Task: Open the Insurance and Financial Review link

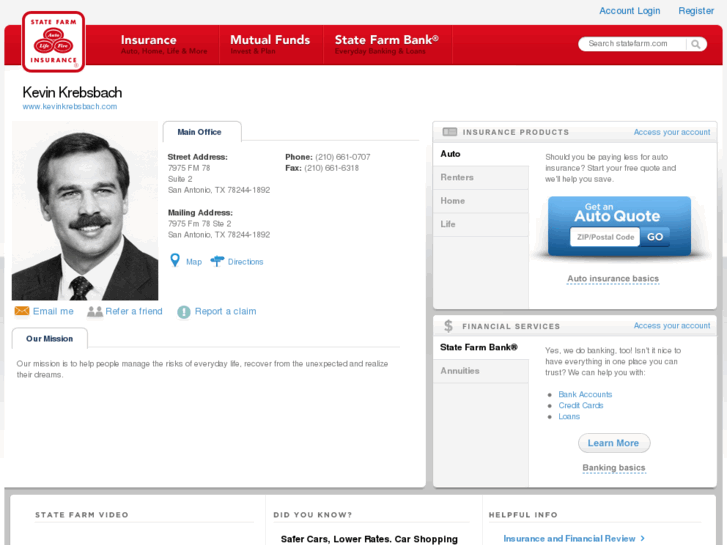Action: 574,539
